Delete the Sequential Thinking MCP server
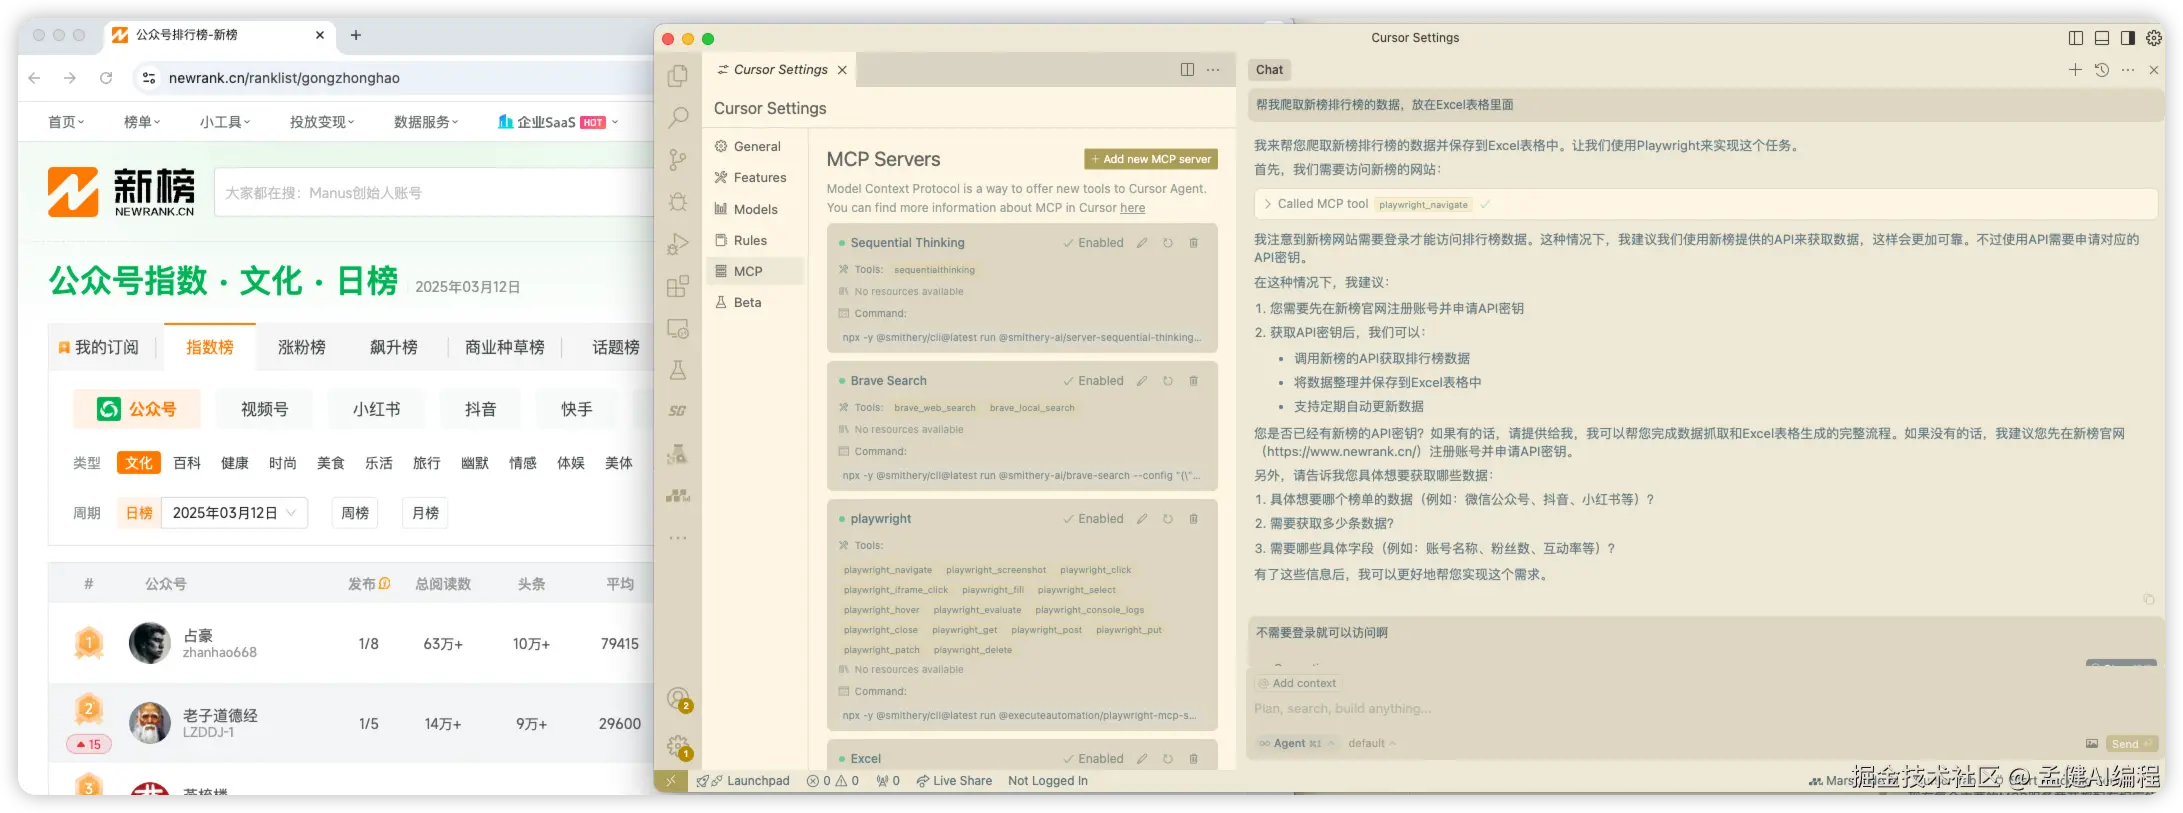Viewport: 2183px width, 813px height. pyautogui.click(x=1193, y=243)
